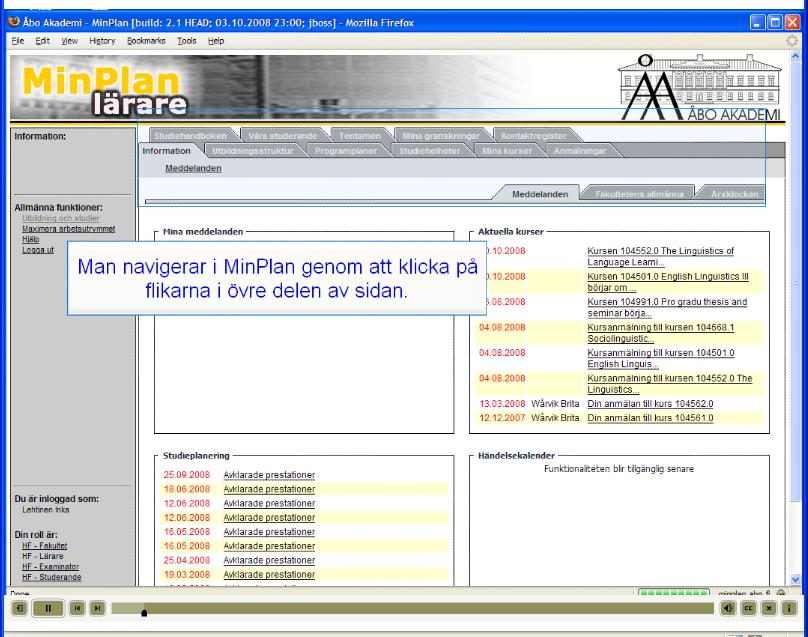Click the Firefox activity throbber icon
Screen dimensions: 808x637
pos(792,41)
